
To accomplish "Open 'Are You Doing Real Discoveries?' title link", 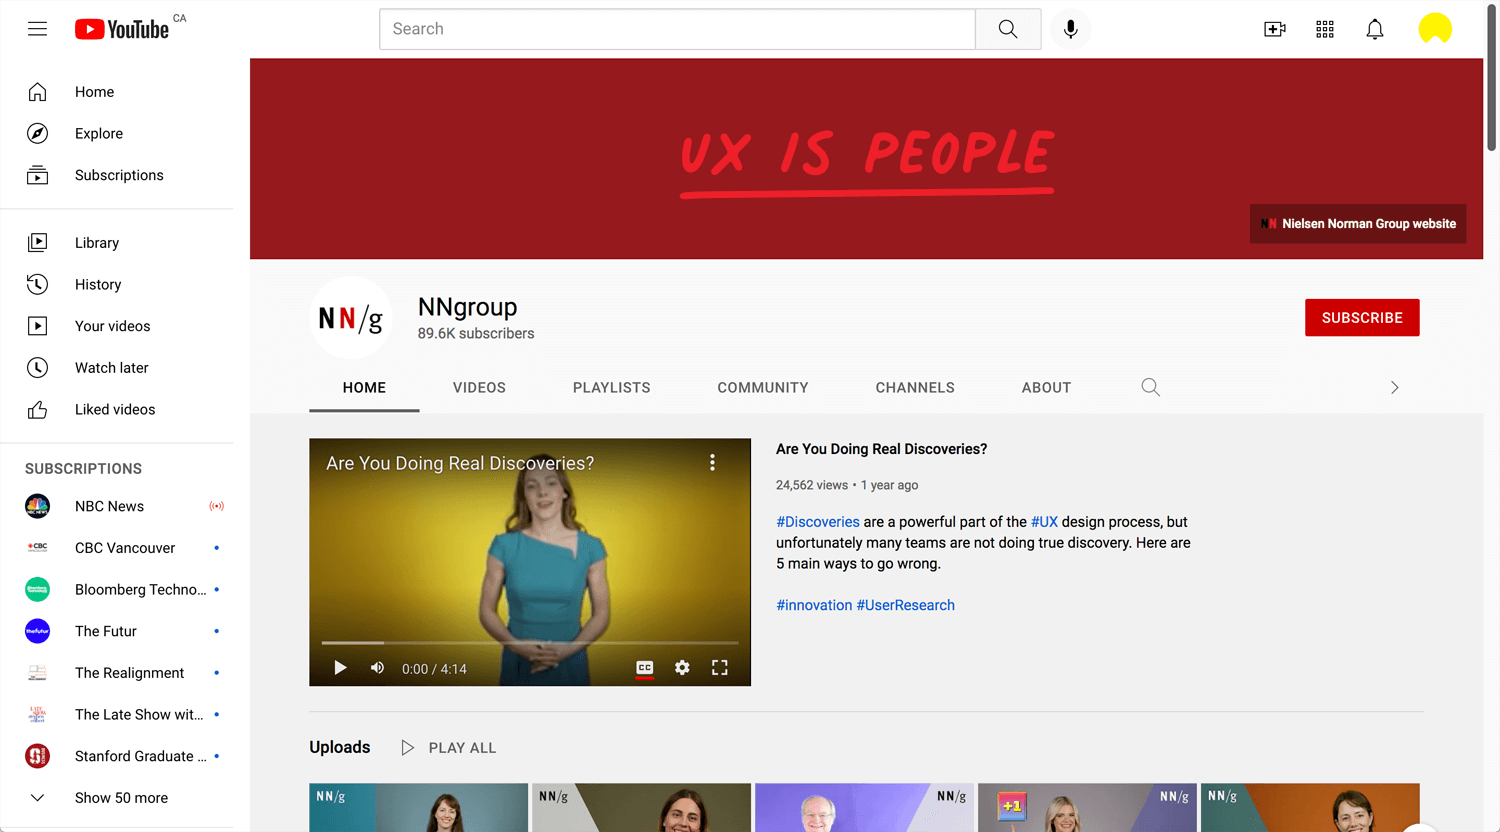I will (x=881, y=449).
